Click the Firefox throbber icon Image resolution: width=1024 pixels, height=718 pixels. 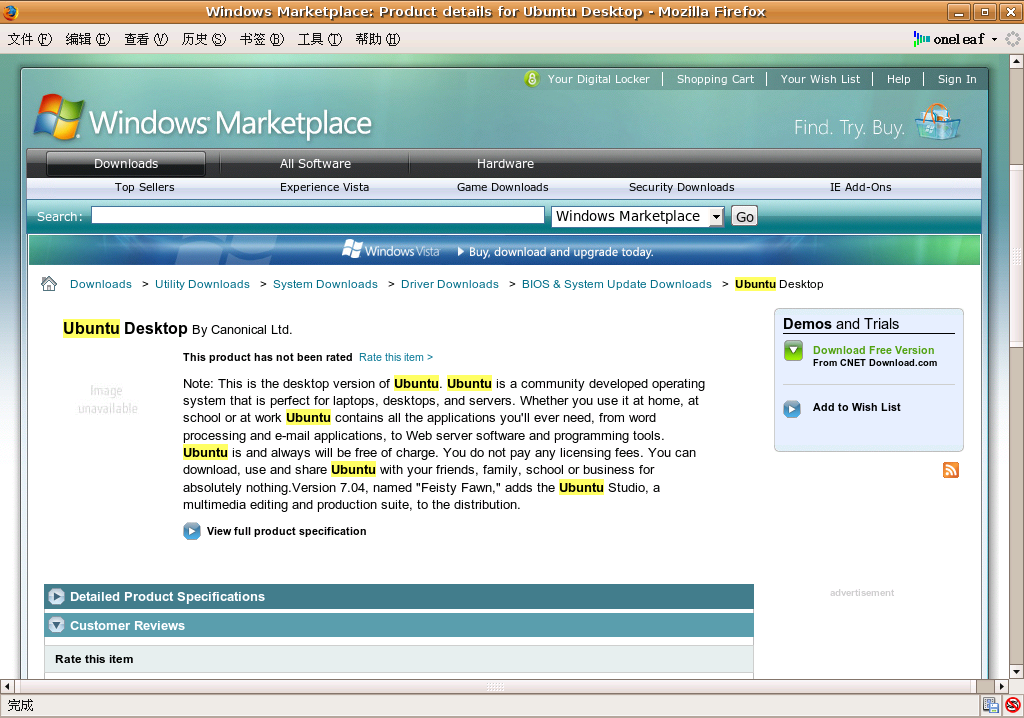(1013, 39)
